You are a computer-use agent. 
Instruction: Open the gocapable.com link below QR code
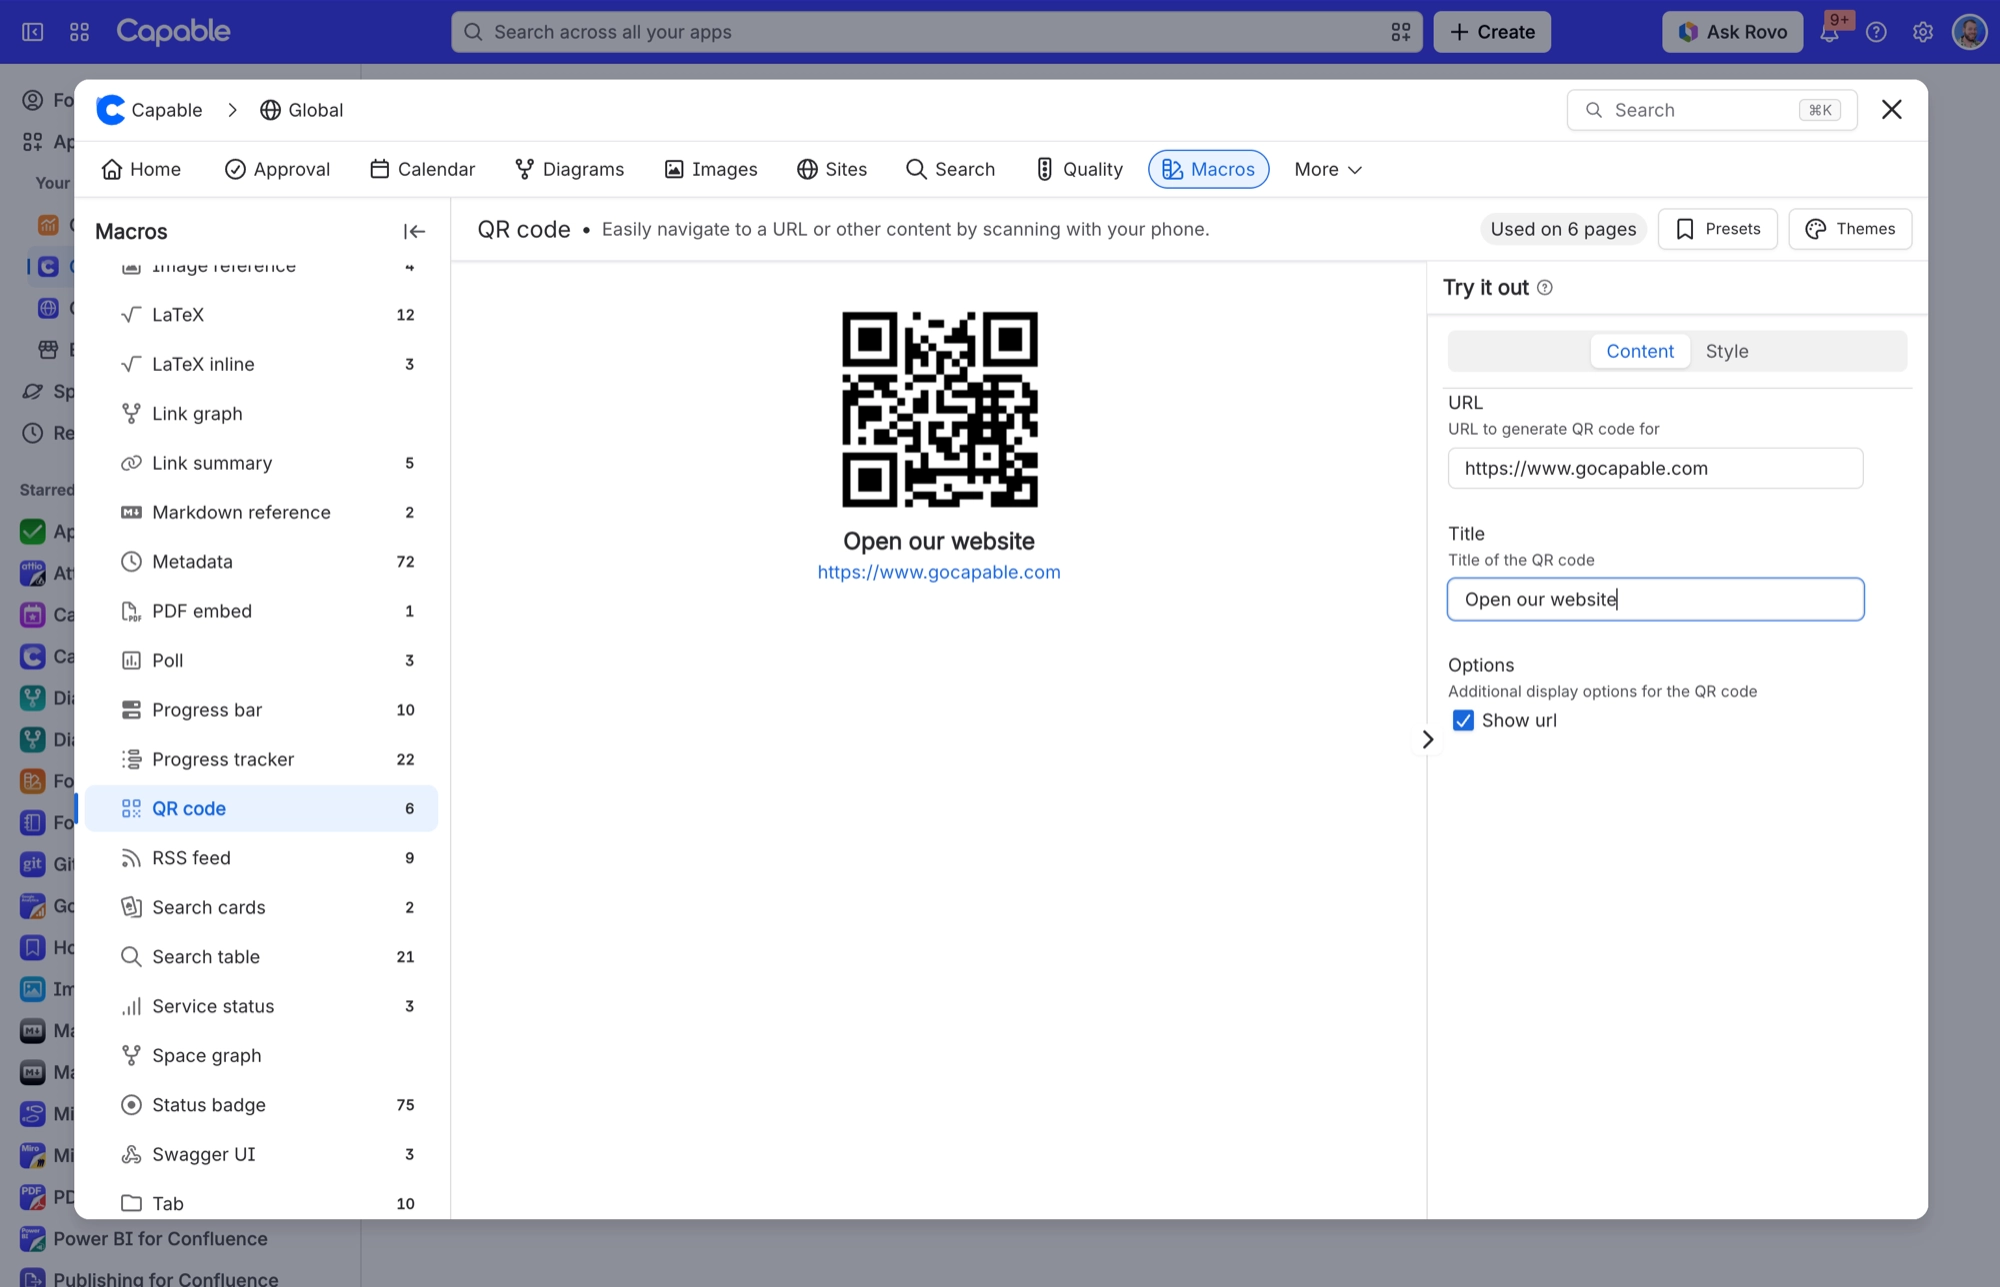939,573
